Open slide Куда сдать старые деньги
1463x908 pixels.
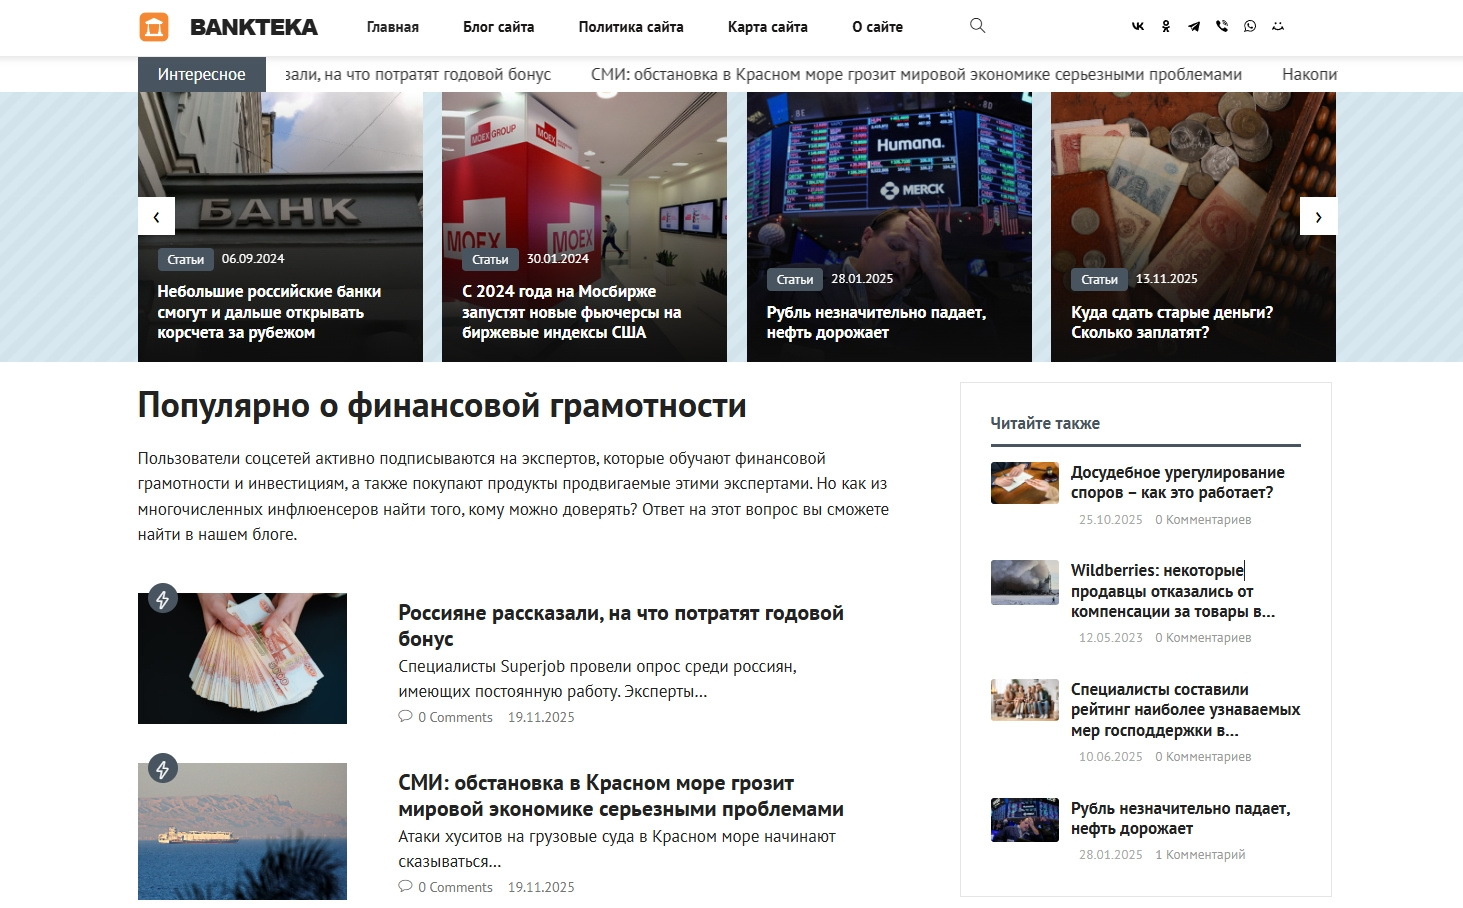1172,322
